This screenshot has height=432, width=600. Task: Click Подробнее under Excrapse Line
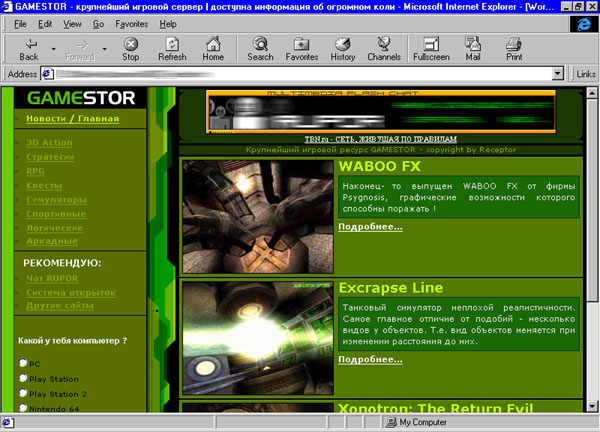tap(370, 360)
